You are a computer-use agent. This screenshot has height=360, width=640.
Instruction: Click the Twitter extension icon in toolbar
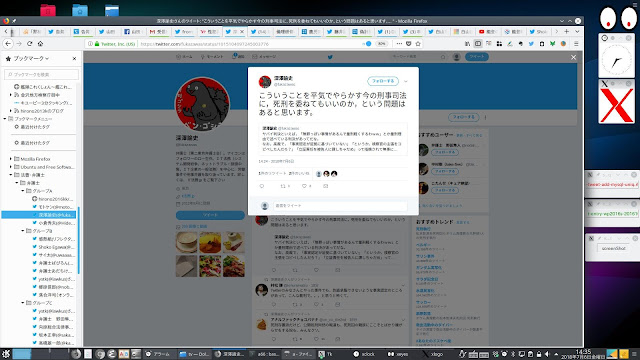pos(531,44)
